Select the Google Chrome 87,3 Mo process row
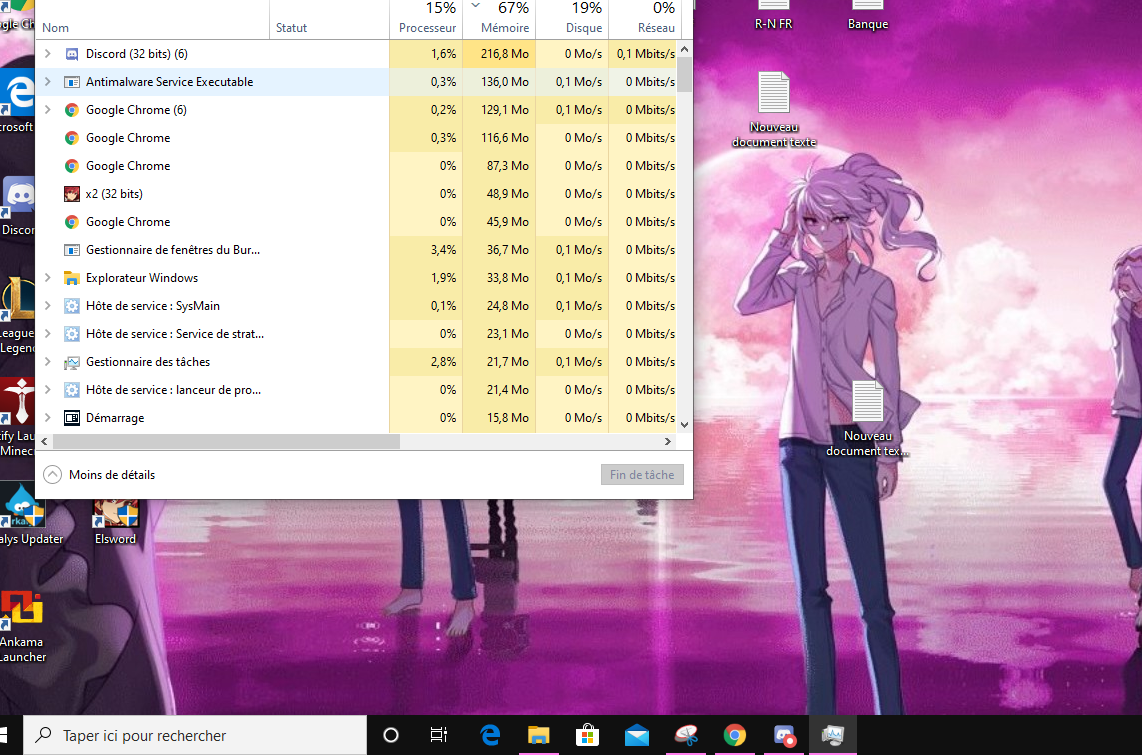This screenshot has height=755, width=1142. [x=358, y=166]
